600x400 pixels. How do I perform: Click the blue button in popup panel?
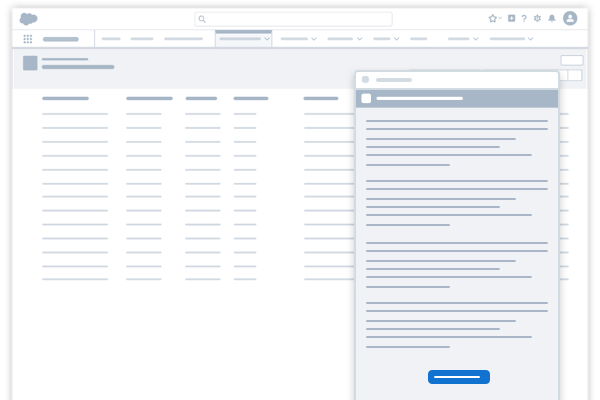(x=458, y=377)
